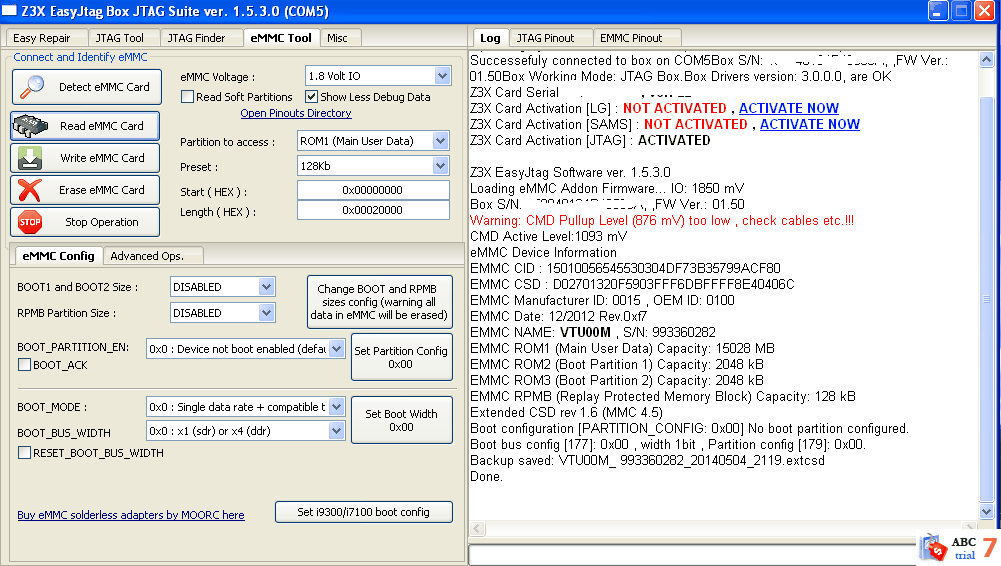Click the Detect eMMC Card button label

(104, 87)
